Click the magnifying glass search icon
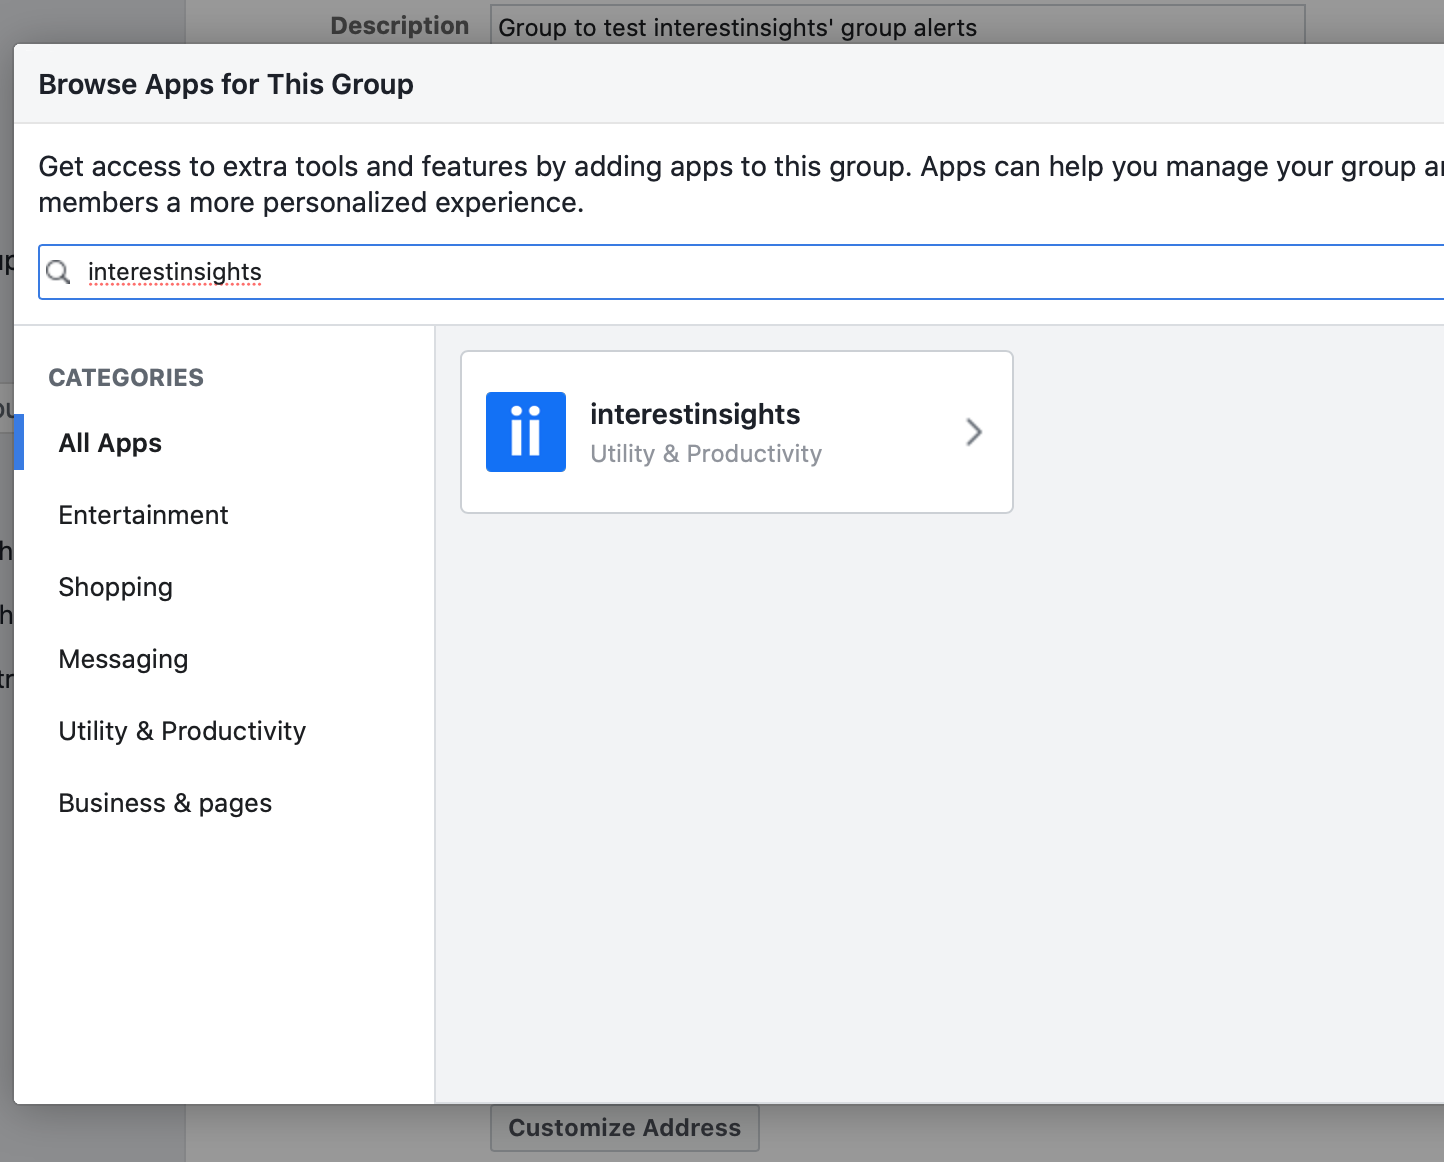This screenshot has height=1162, width=1444. pos(59,272)
